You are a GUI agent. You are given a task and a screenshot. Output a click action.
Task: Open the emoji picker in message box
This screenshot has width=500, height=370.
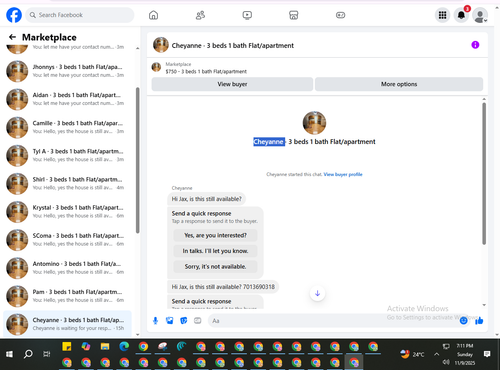point(463,321)
